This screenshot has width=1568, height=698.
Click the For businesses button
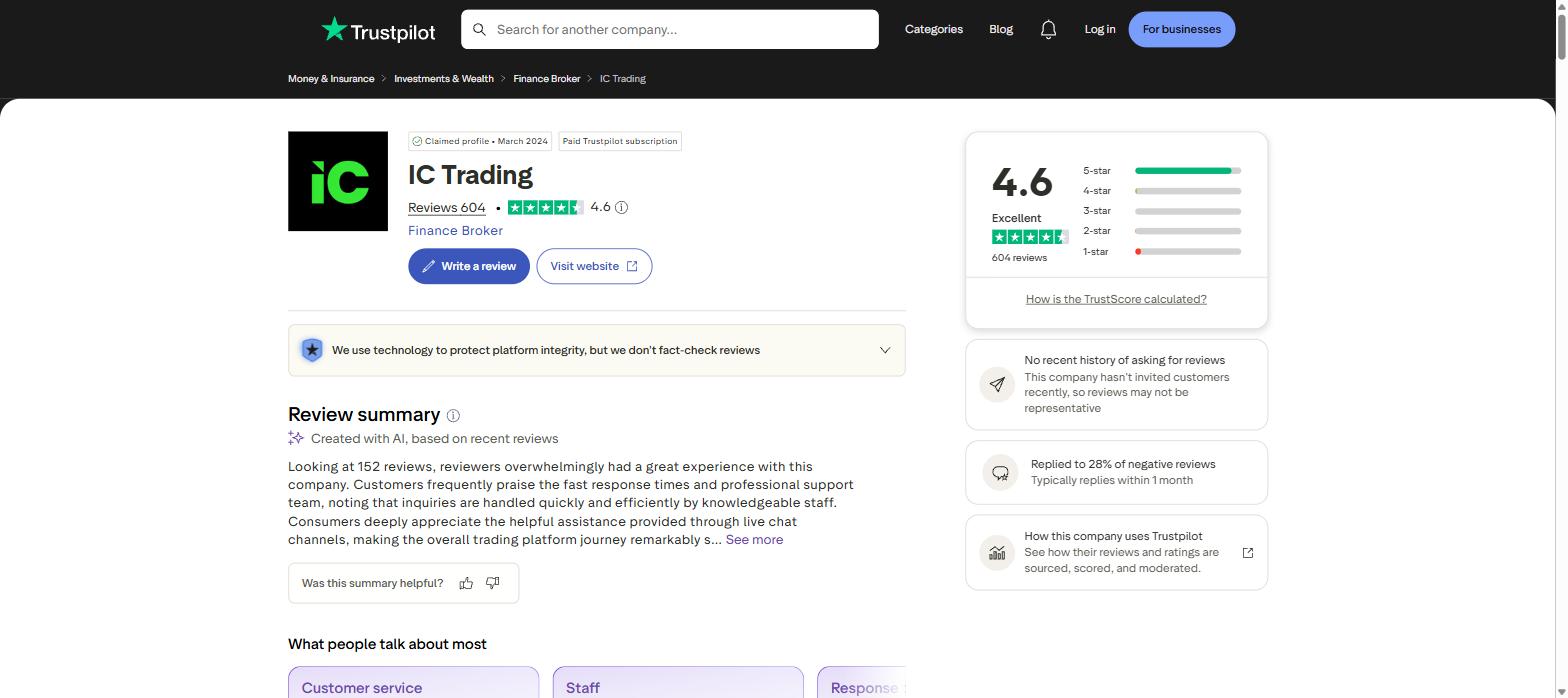tap(1182, 29)
